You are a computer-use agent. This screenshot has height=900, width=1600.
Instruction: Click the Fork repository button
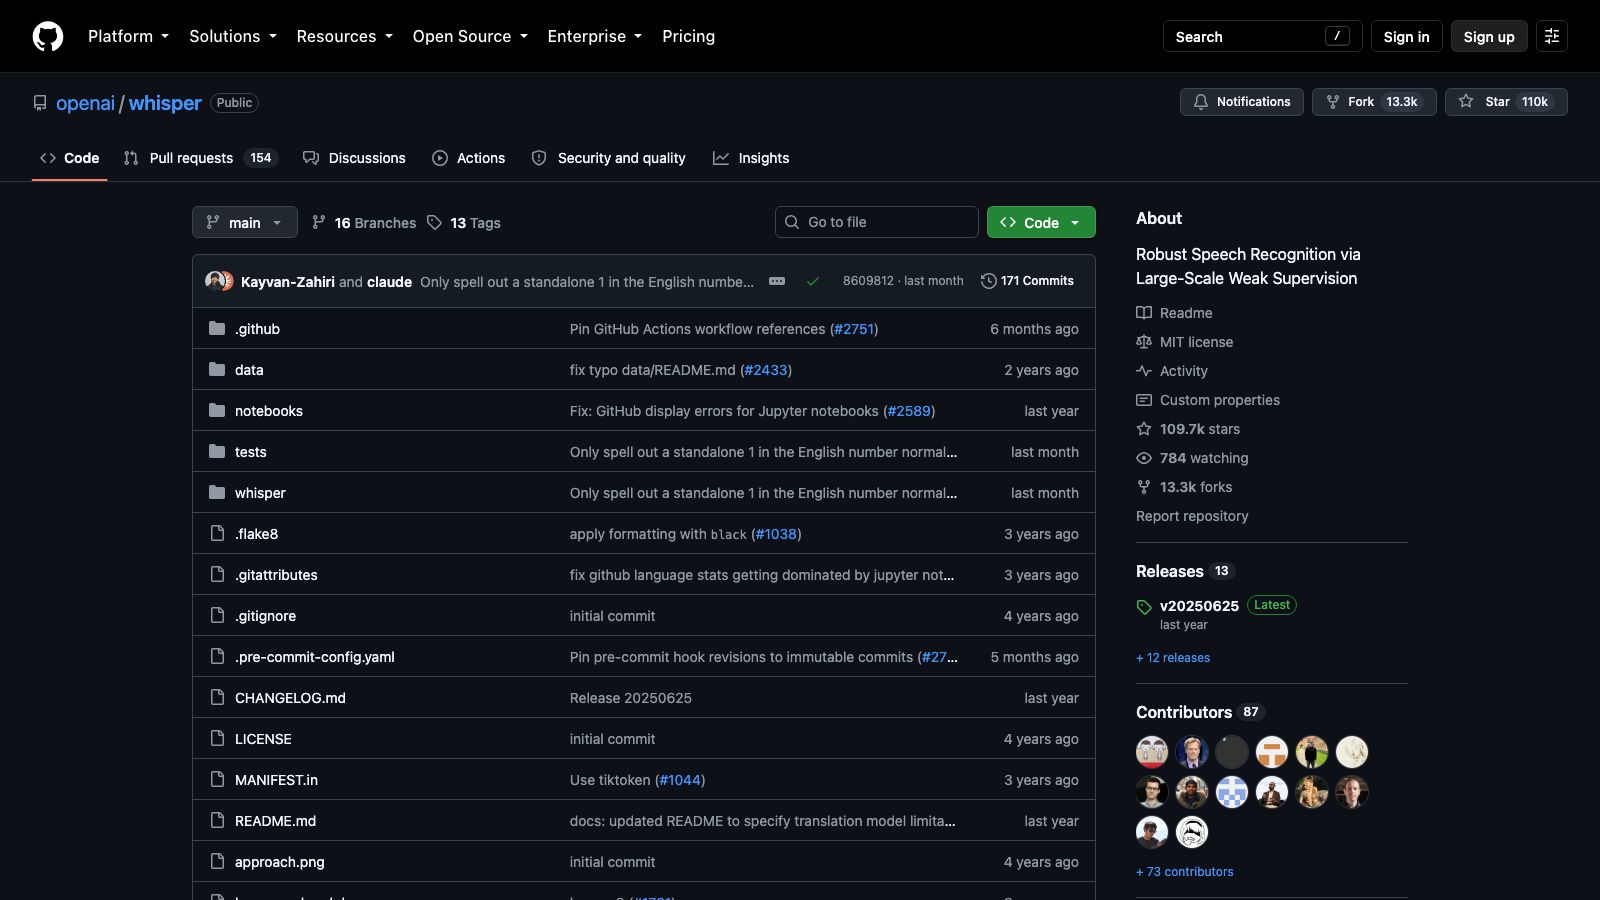click(1374, 102)
